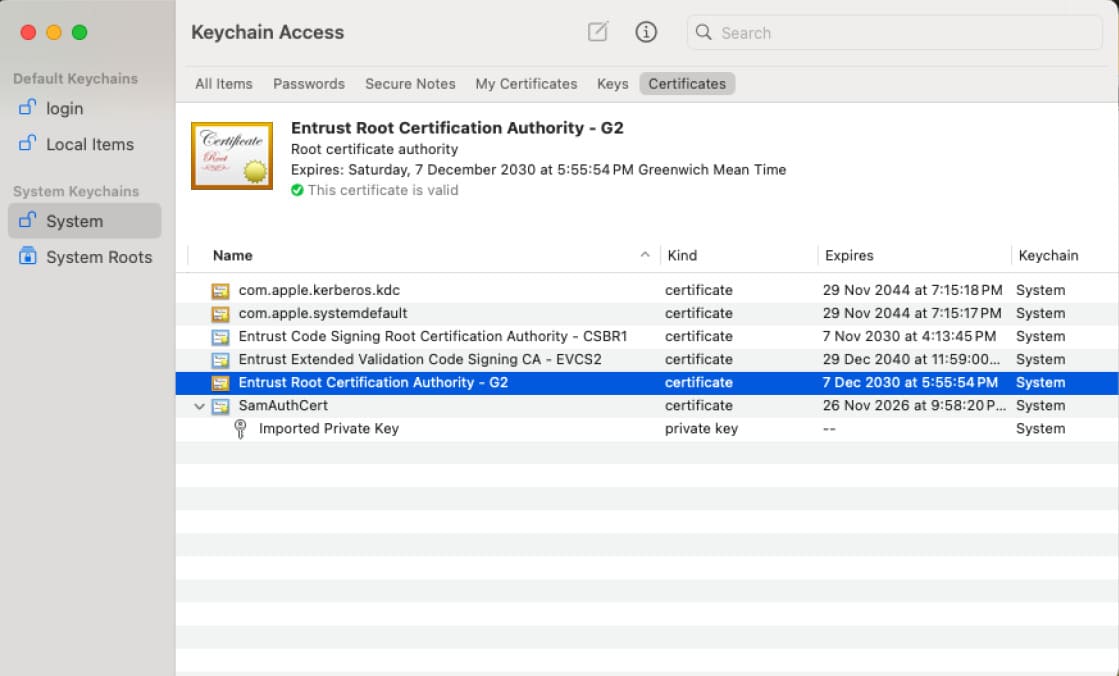Select the com.apple.systemdefault certificate row

(x=322, y=313)
